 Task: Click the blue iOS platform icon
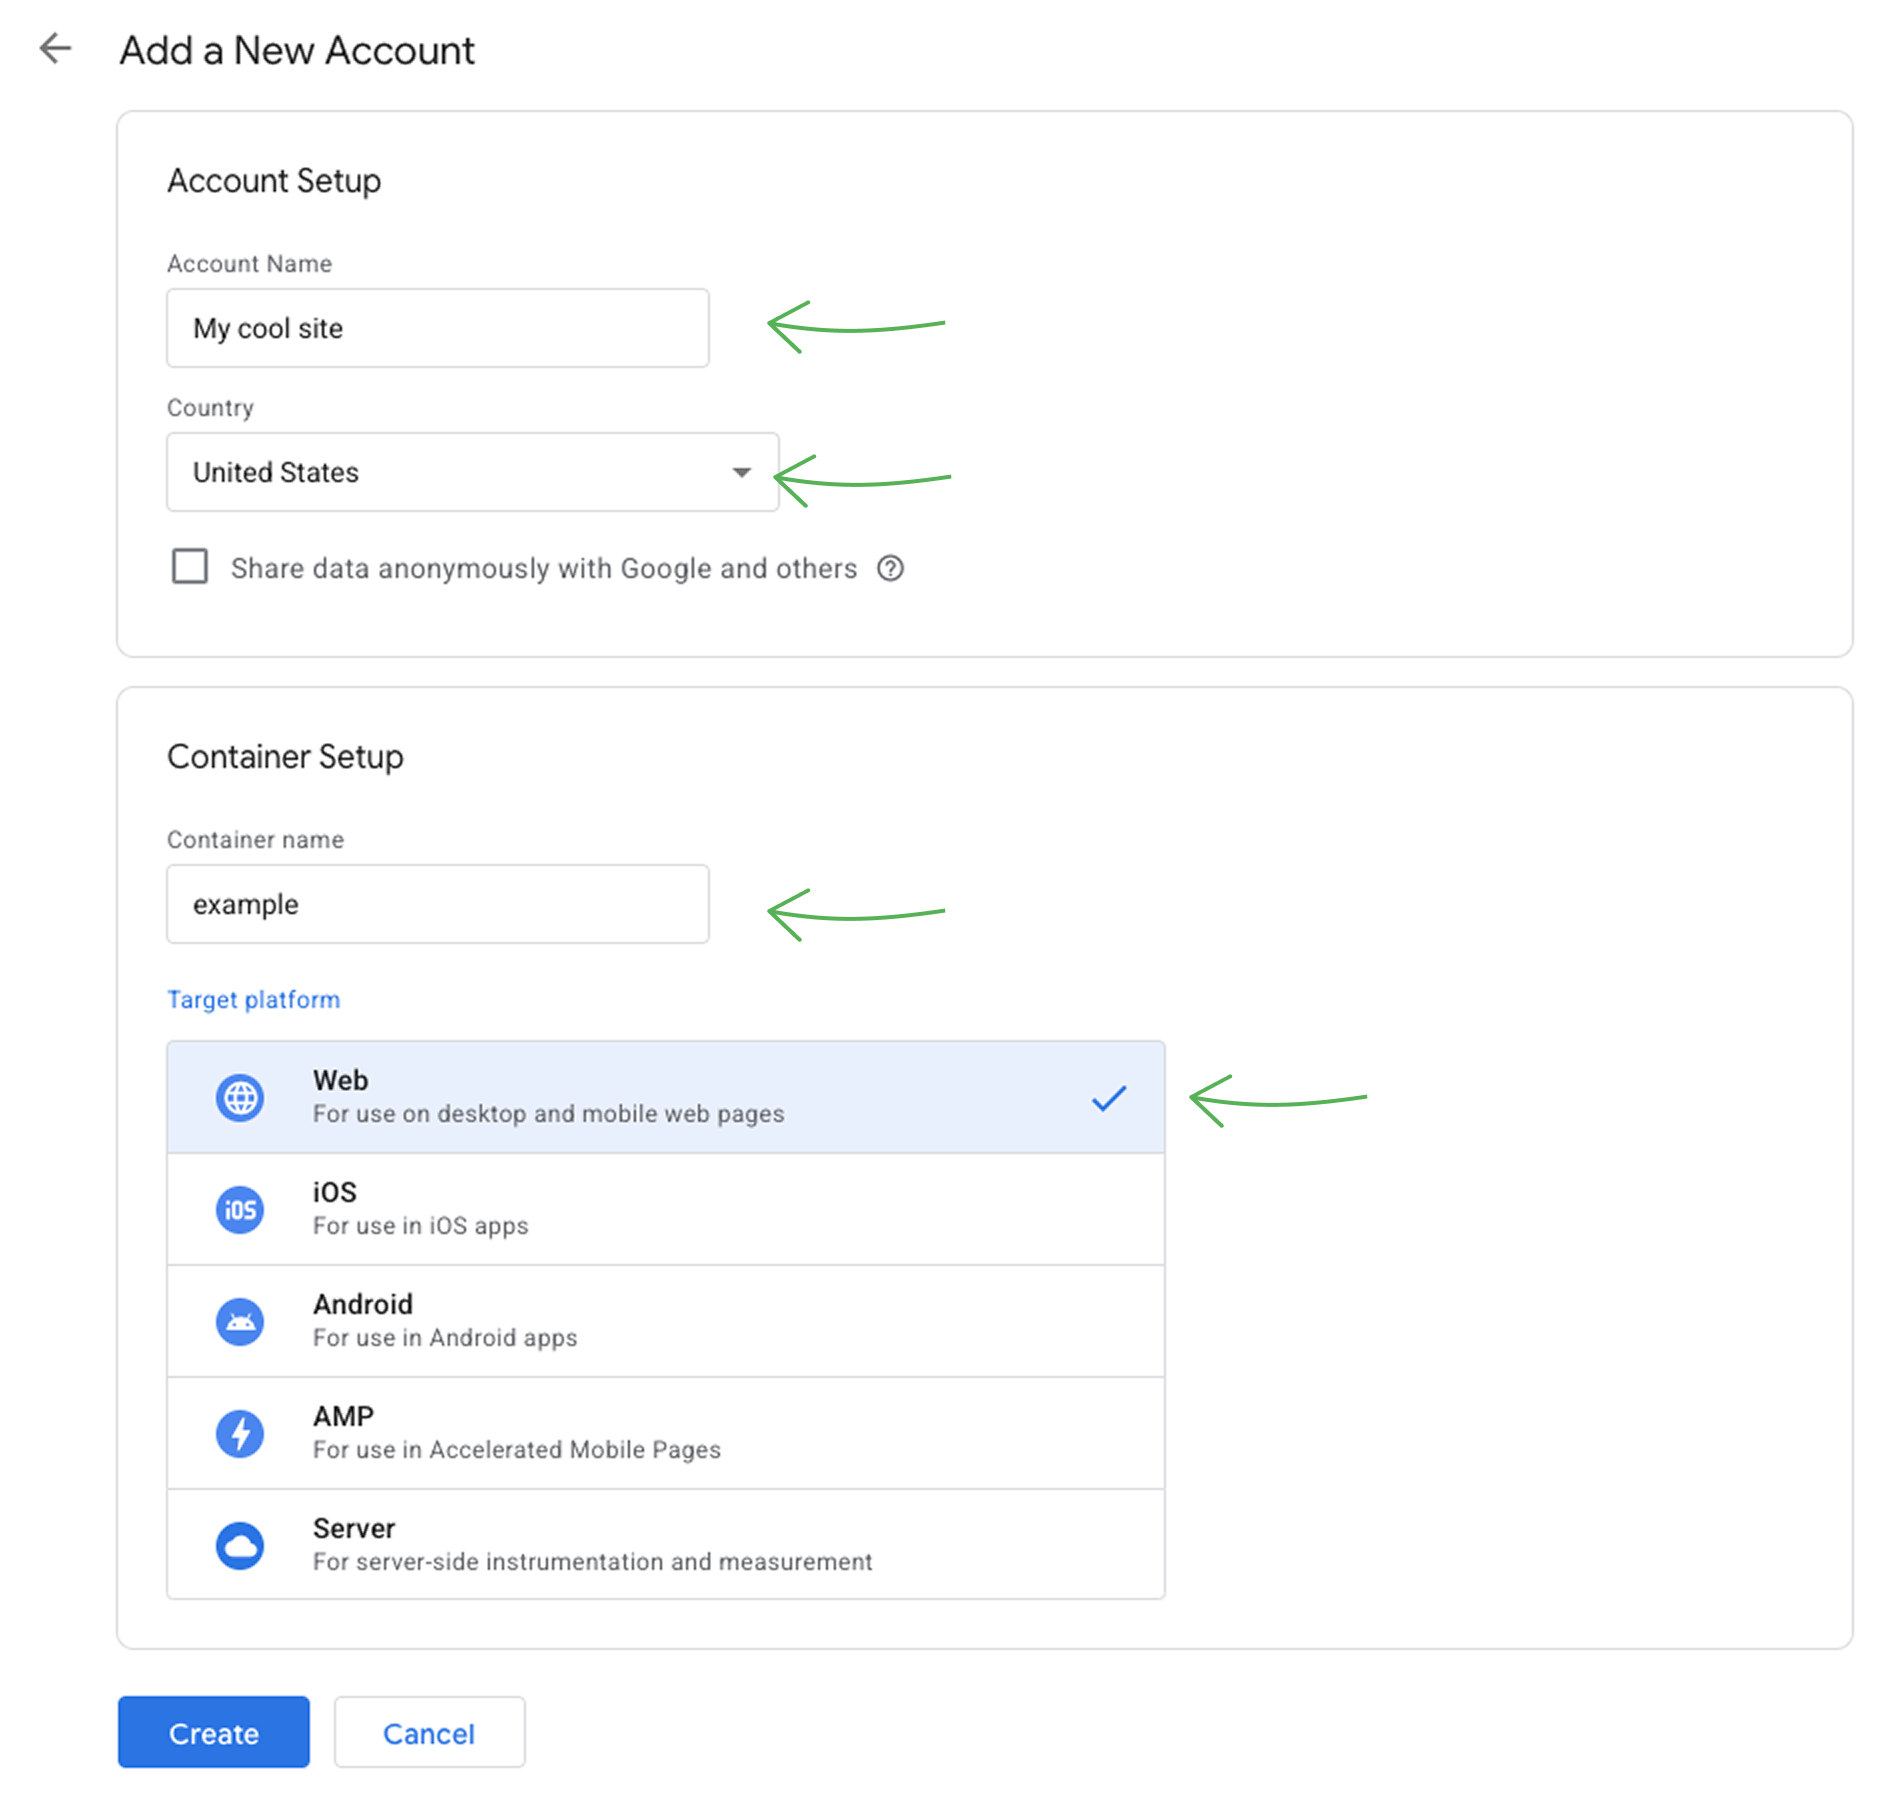point(240,1210)
